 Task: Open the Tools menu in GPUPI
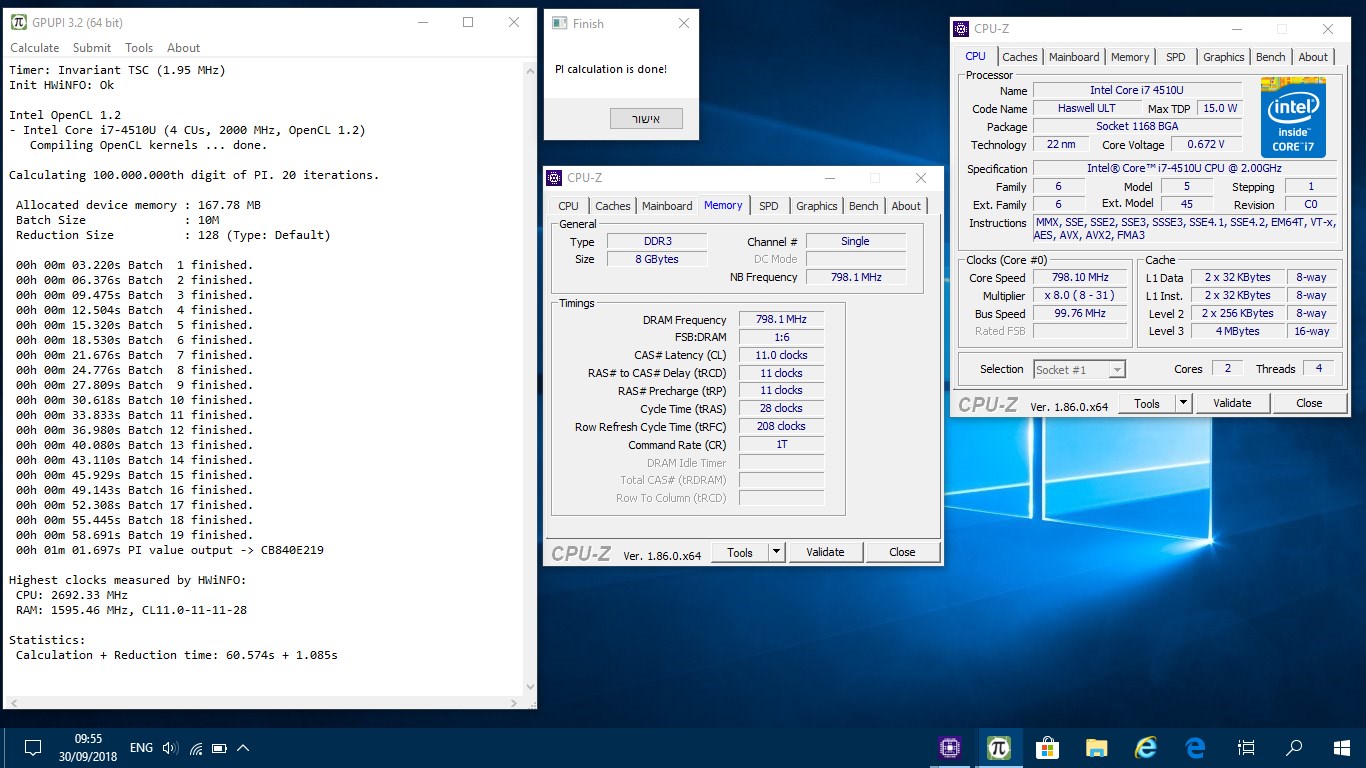coord(139,48)
